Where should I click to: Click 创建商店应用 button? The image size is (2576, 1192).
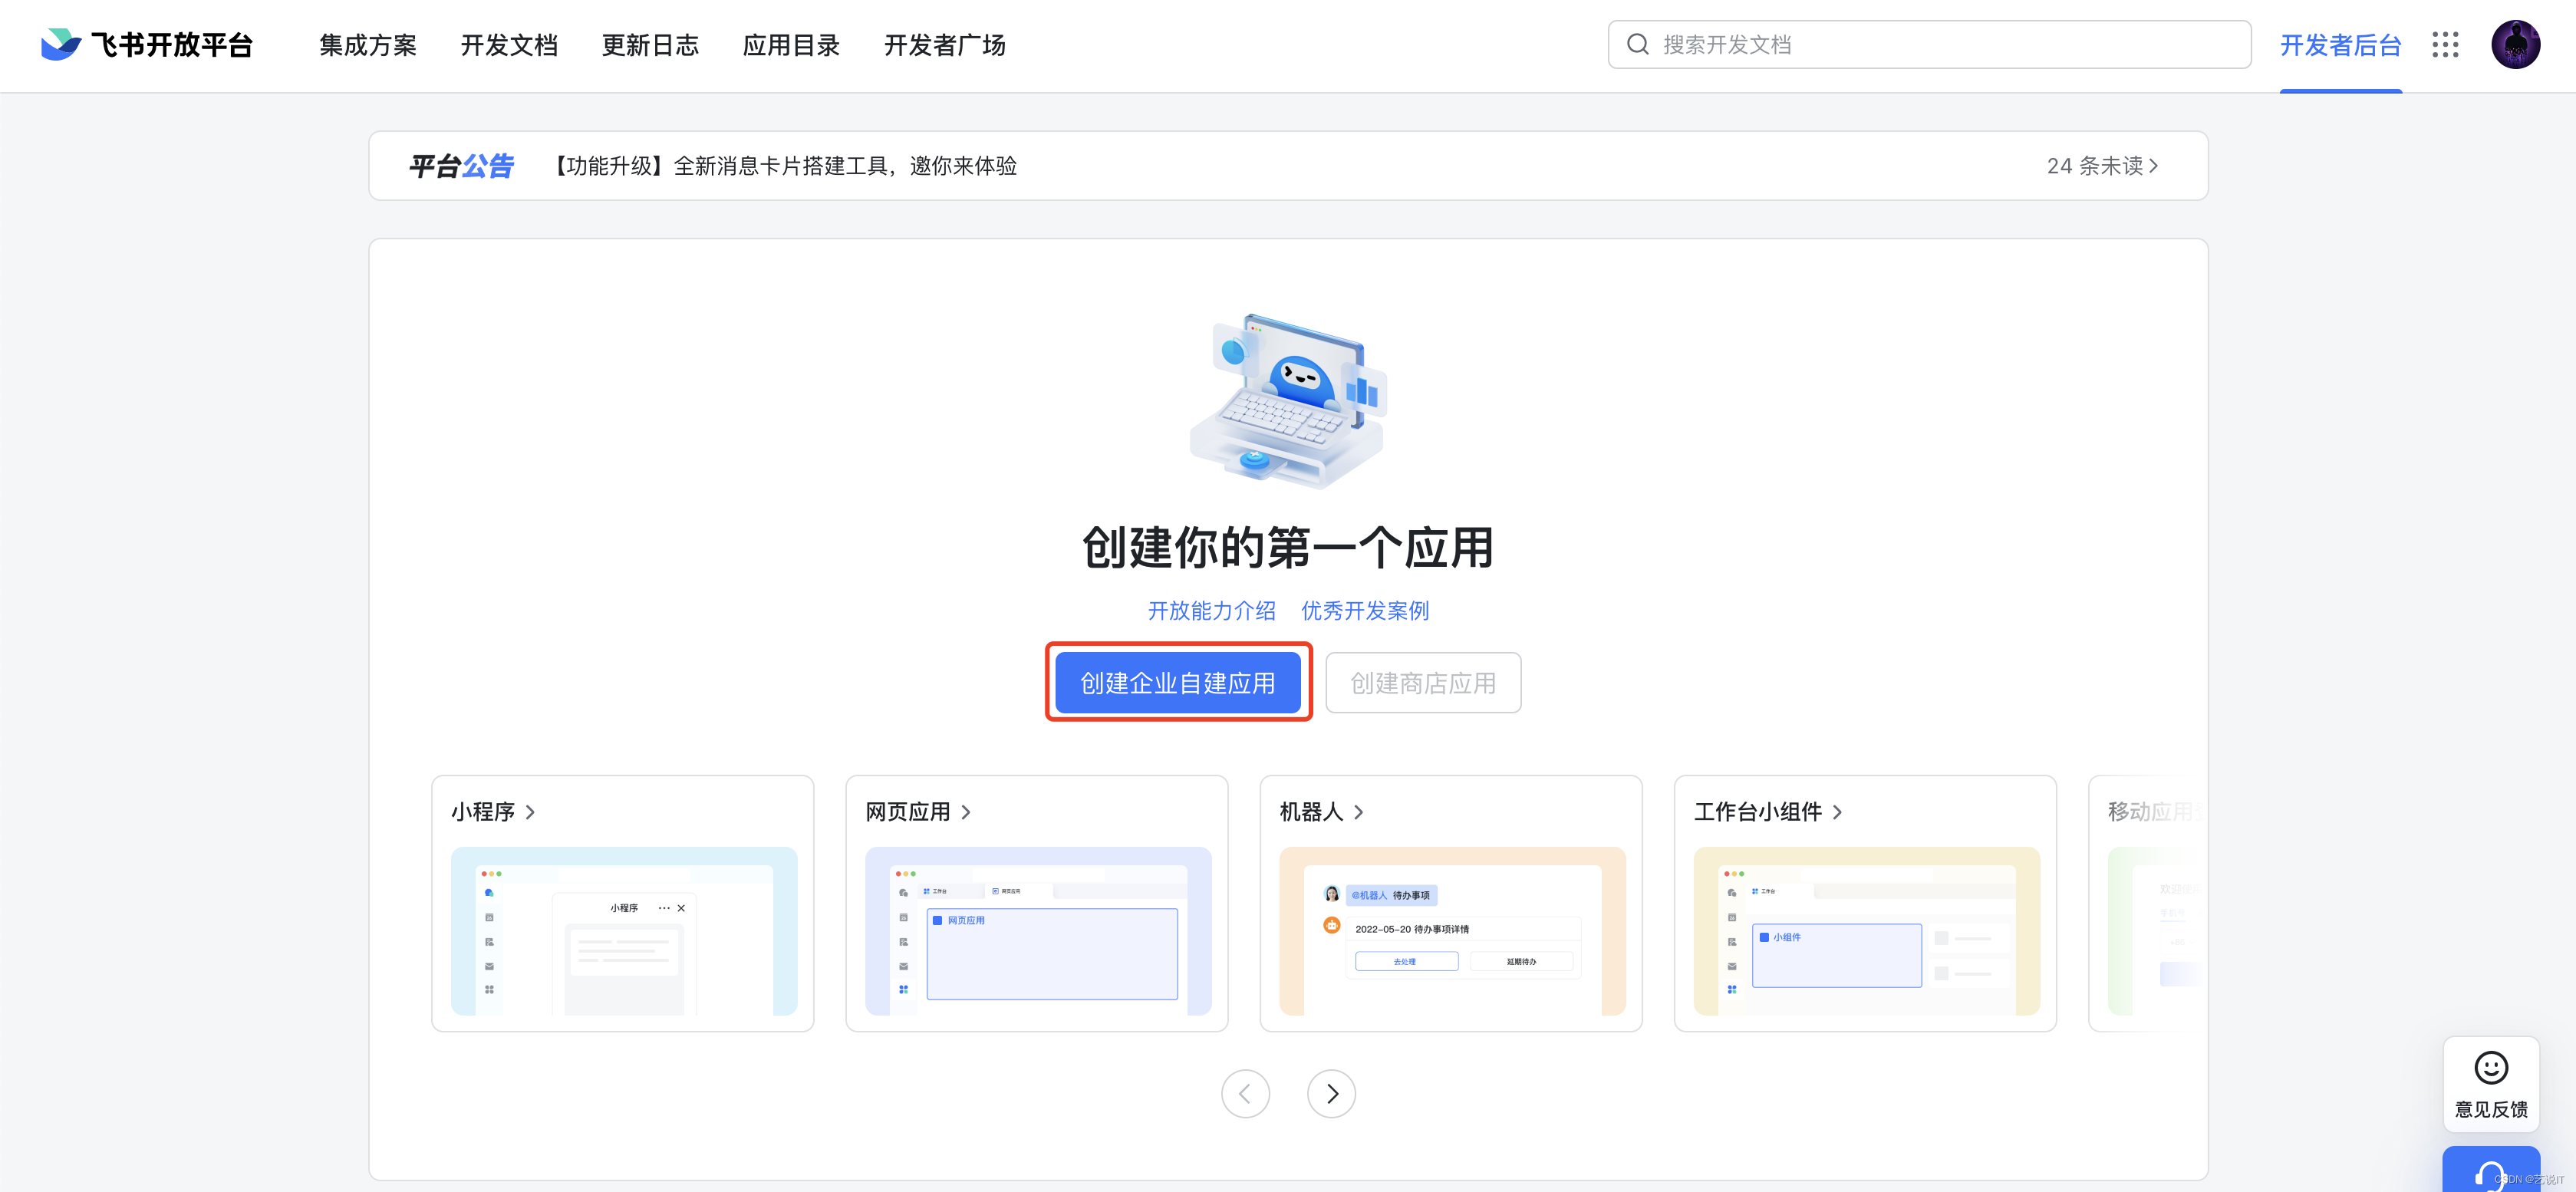coord(1423,683)
